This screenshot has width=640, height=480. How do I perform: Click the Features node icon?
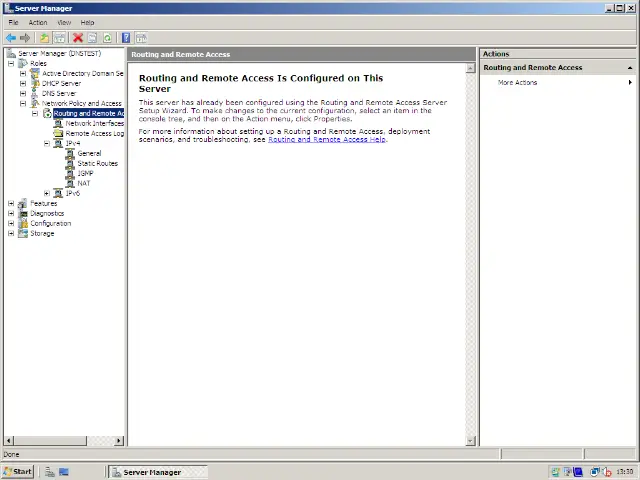click(23, 203)
